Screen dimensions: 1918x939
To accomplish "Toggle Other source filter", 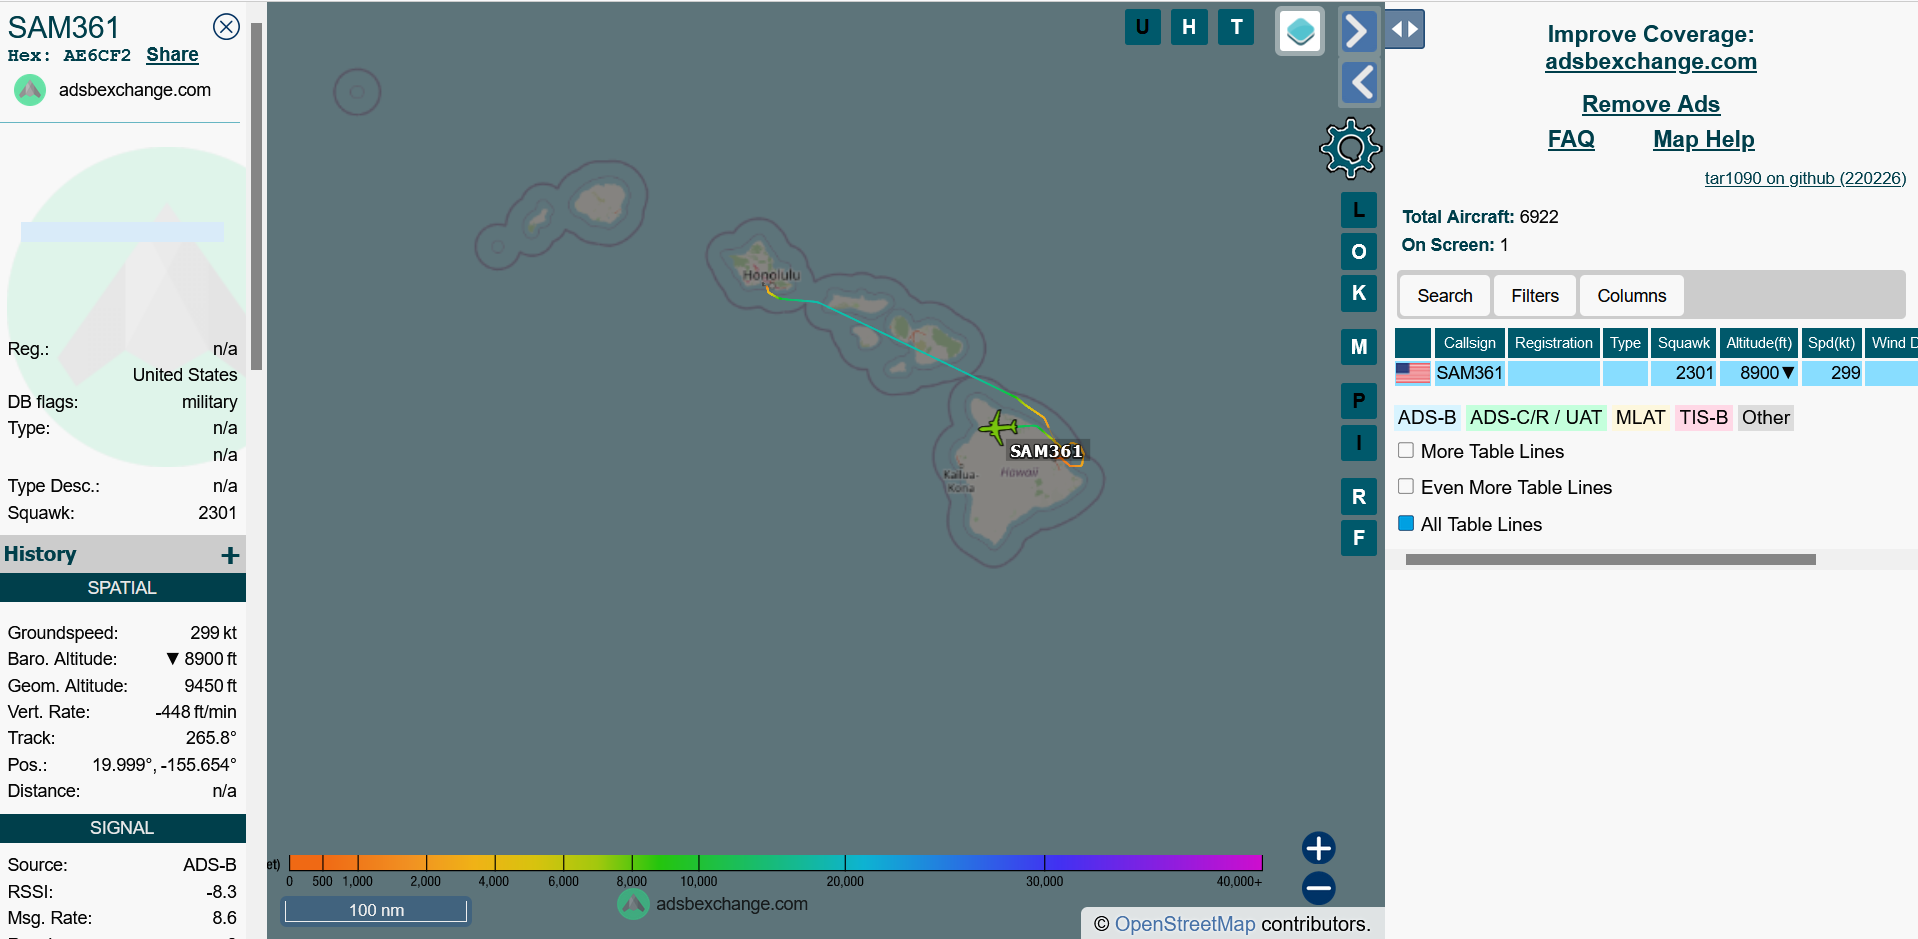I will 1765,418.
